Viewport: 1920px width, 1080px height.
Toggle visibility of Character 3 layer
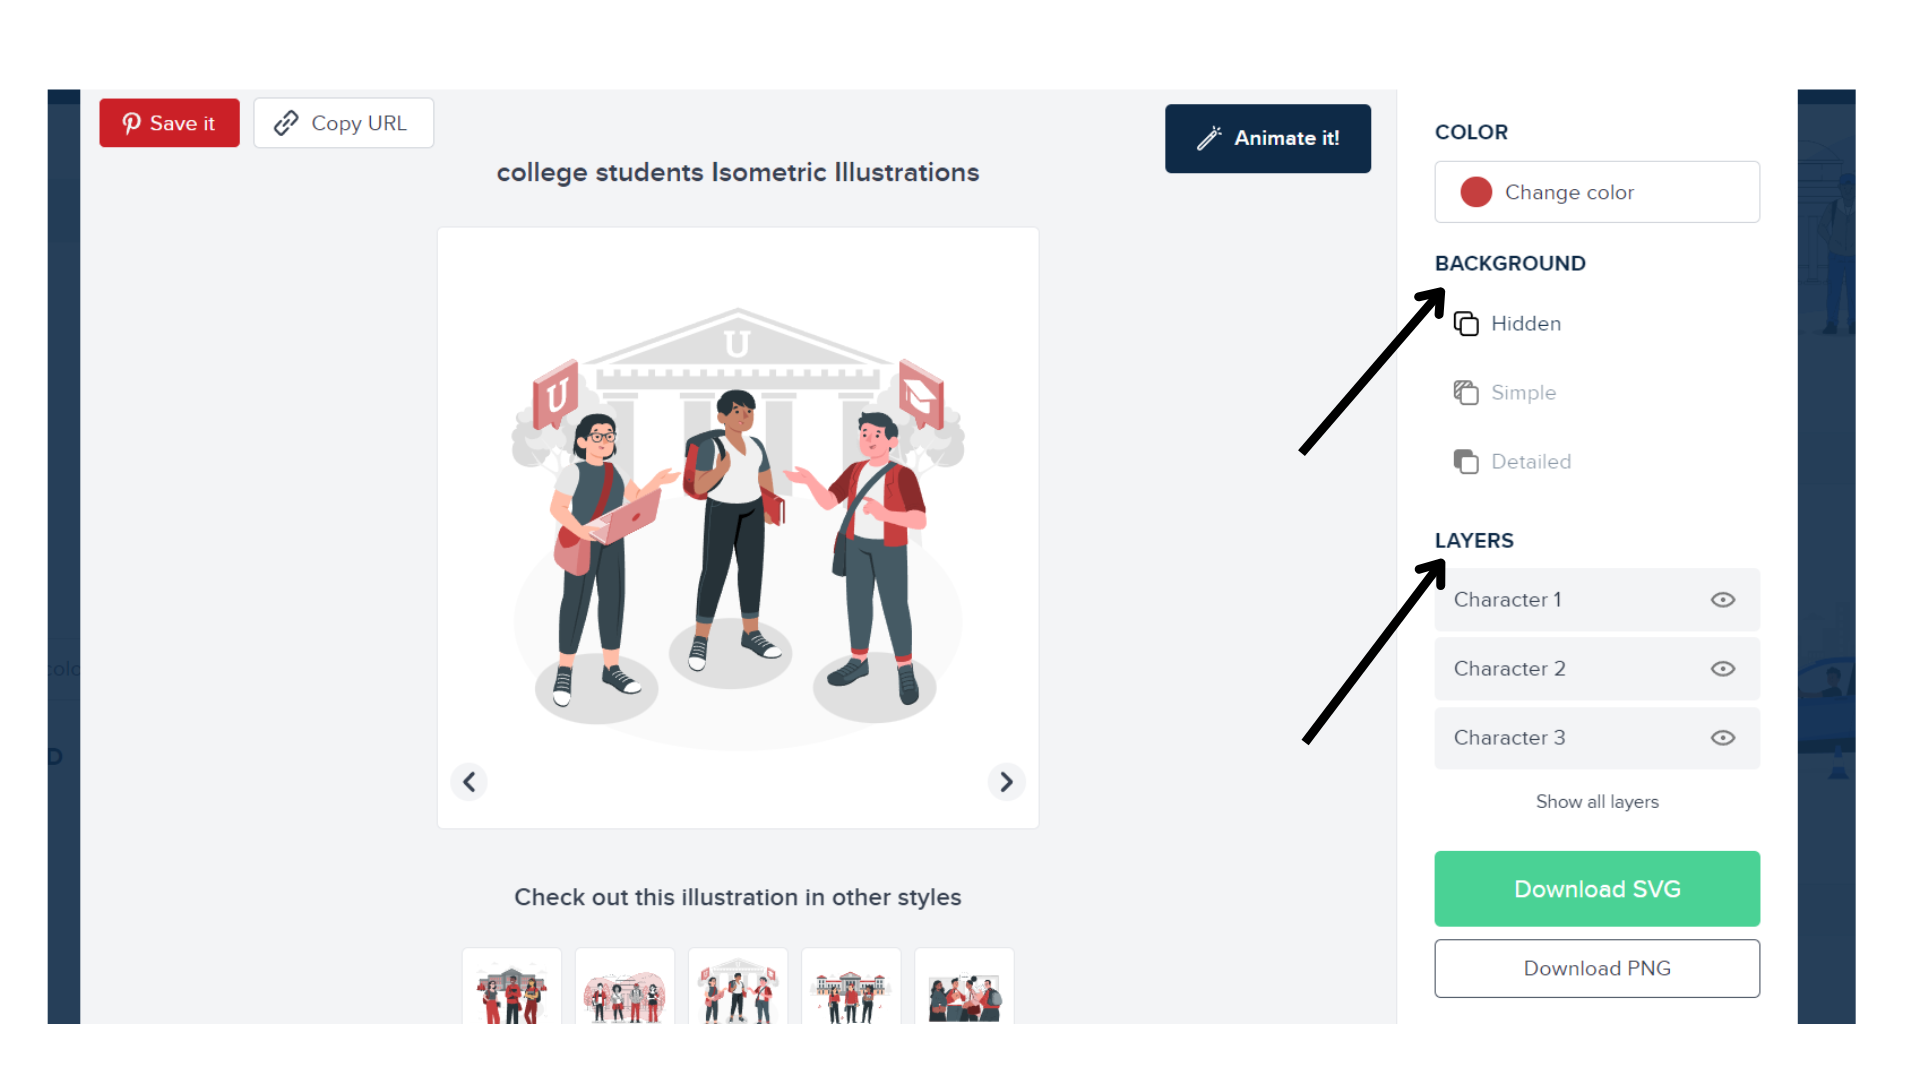1722,736
